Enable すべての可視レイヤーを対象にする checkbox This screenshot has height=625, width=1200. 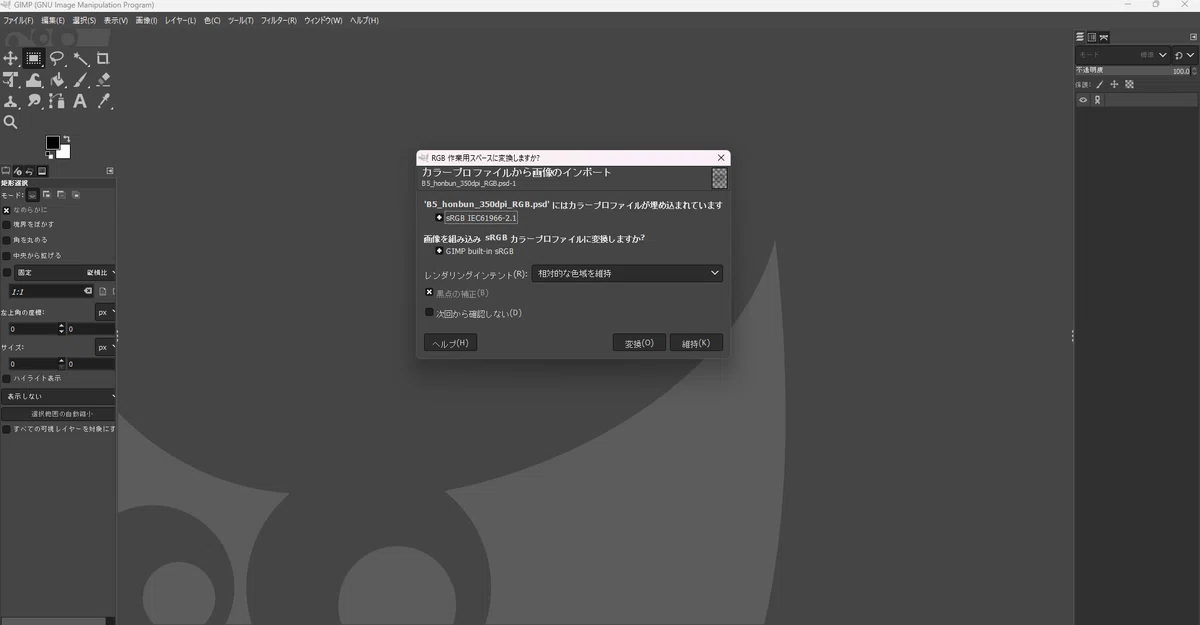coord(6,429)
